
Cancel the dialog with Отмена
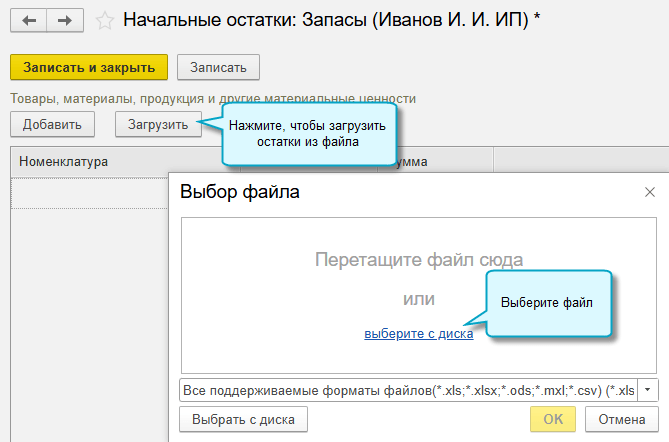click(x=621, y=419)
